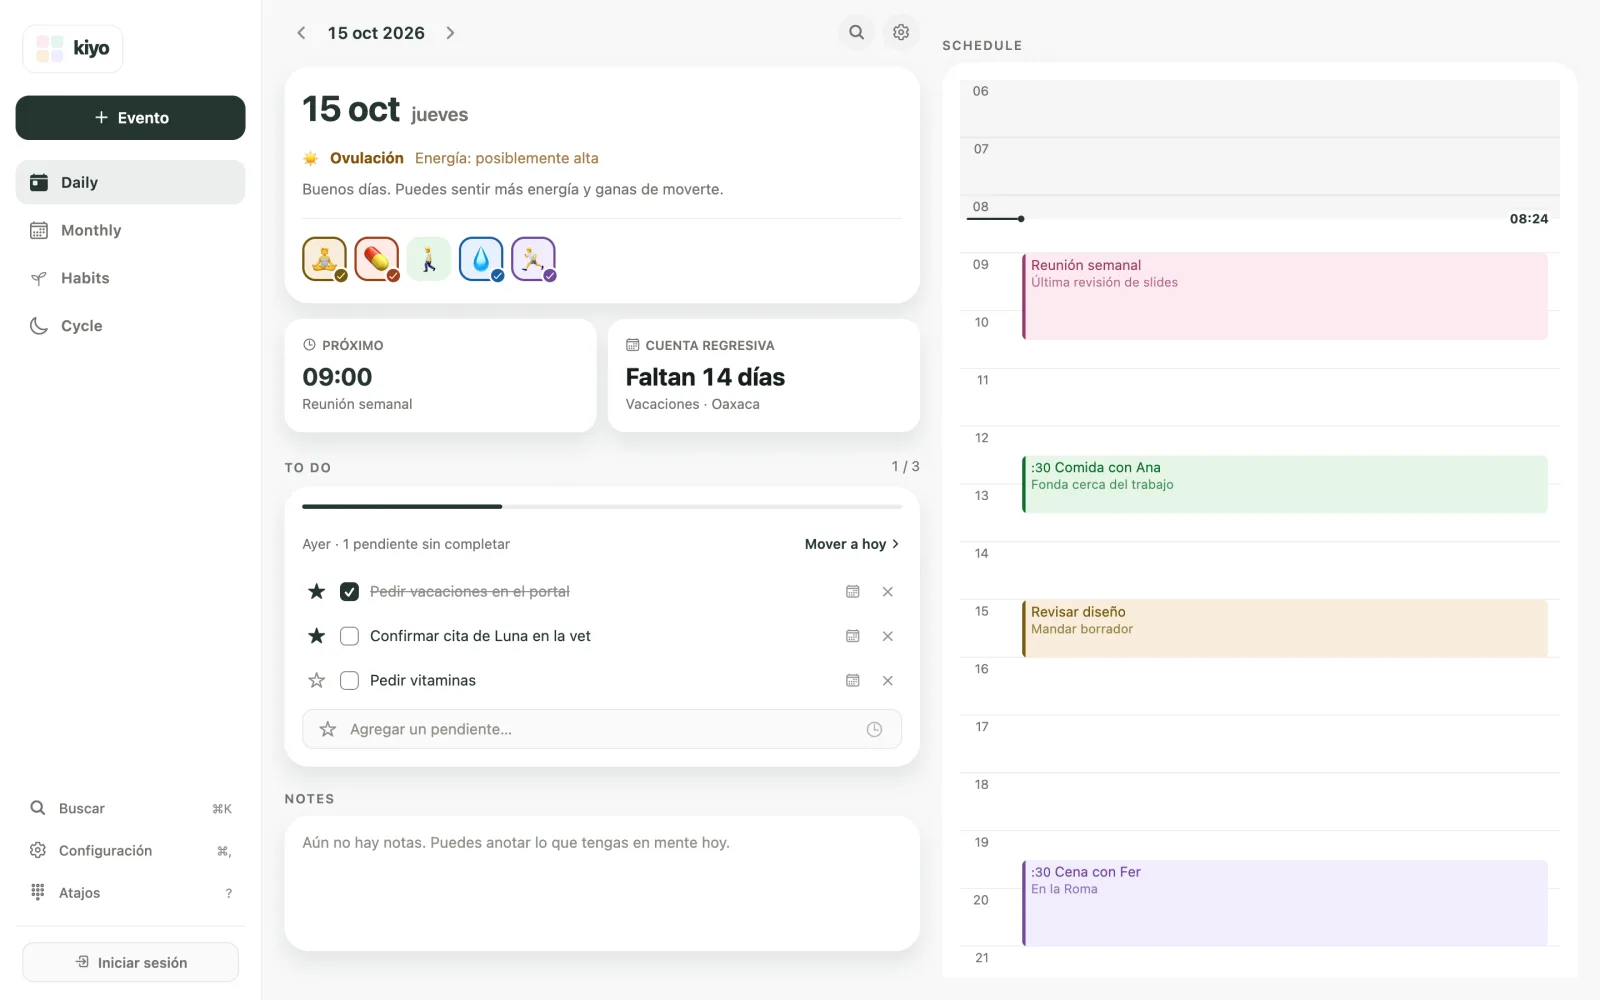Screen dimensions: 1600x1000
Task: Open the 'Revisar diseño' schedule event
Action: (x=1285, y=628)
